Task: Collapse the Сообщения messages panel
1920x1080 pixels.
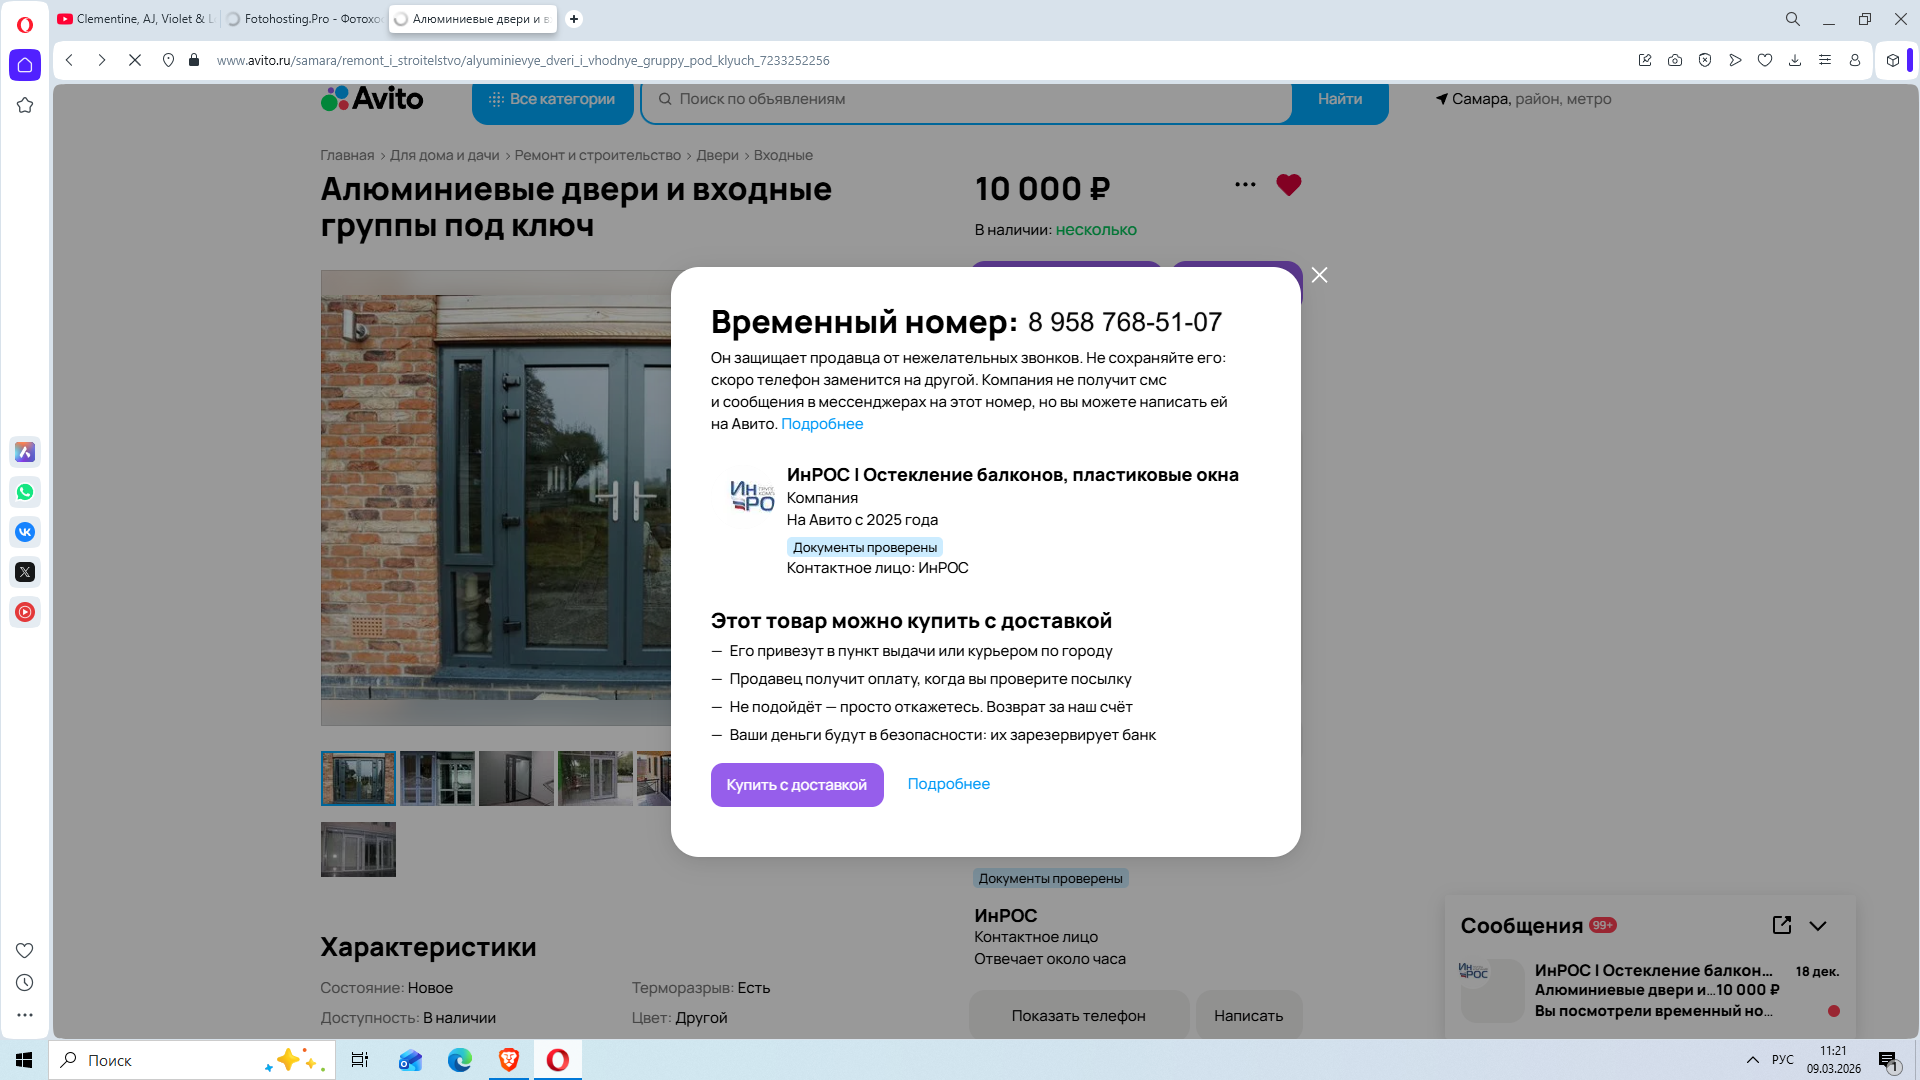Action: (x=1818, y=926)
